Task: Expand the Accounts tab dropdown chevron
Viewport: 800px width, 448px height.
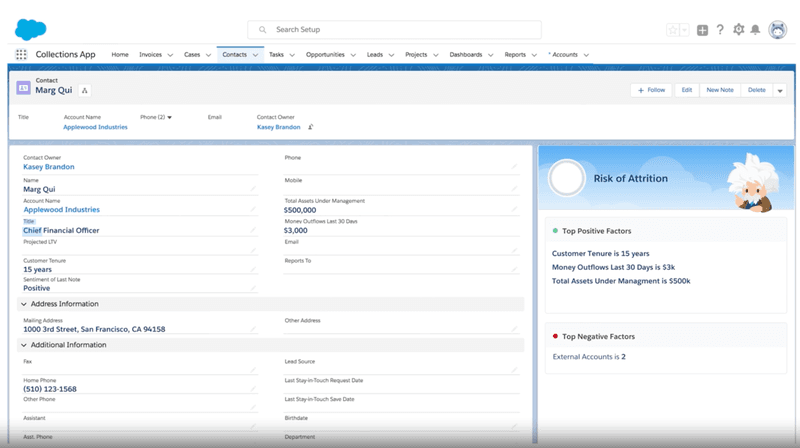Action: pos(586,55)
